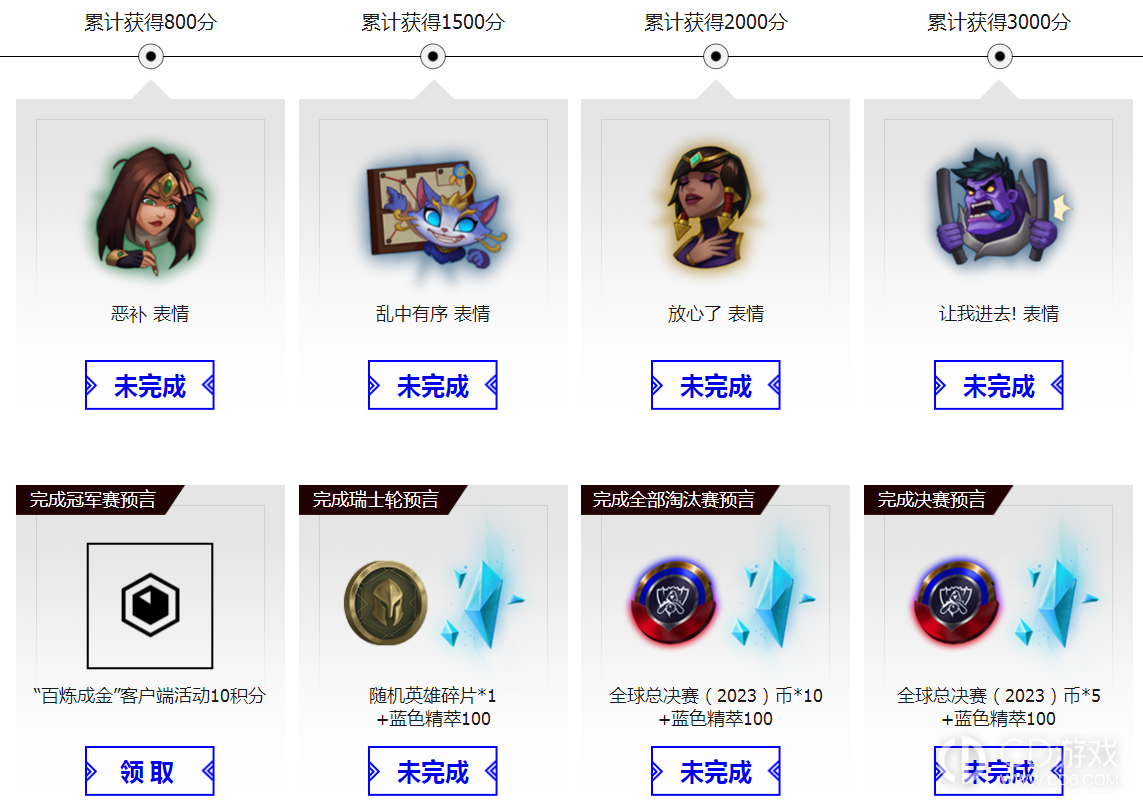Click the 让我进去! Dr. Mundo emote
The height and width of the screenshot is (807, 1143).
pyautogui.click(x=1001, y=208)
